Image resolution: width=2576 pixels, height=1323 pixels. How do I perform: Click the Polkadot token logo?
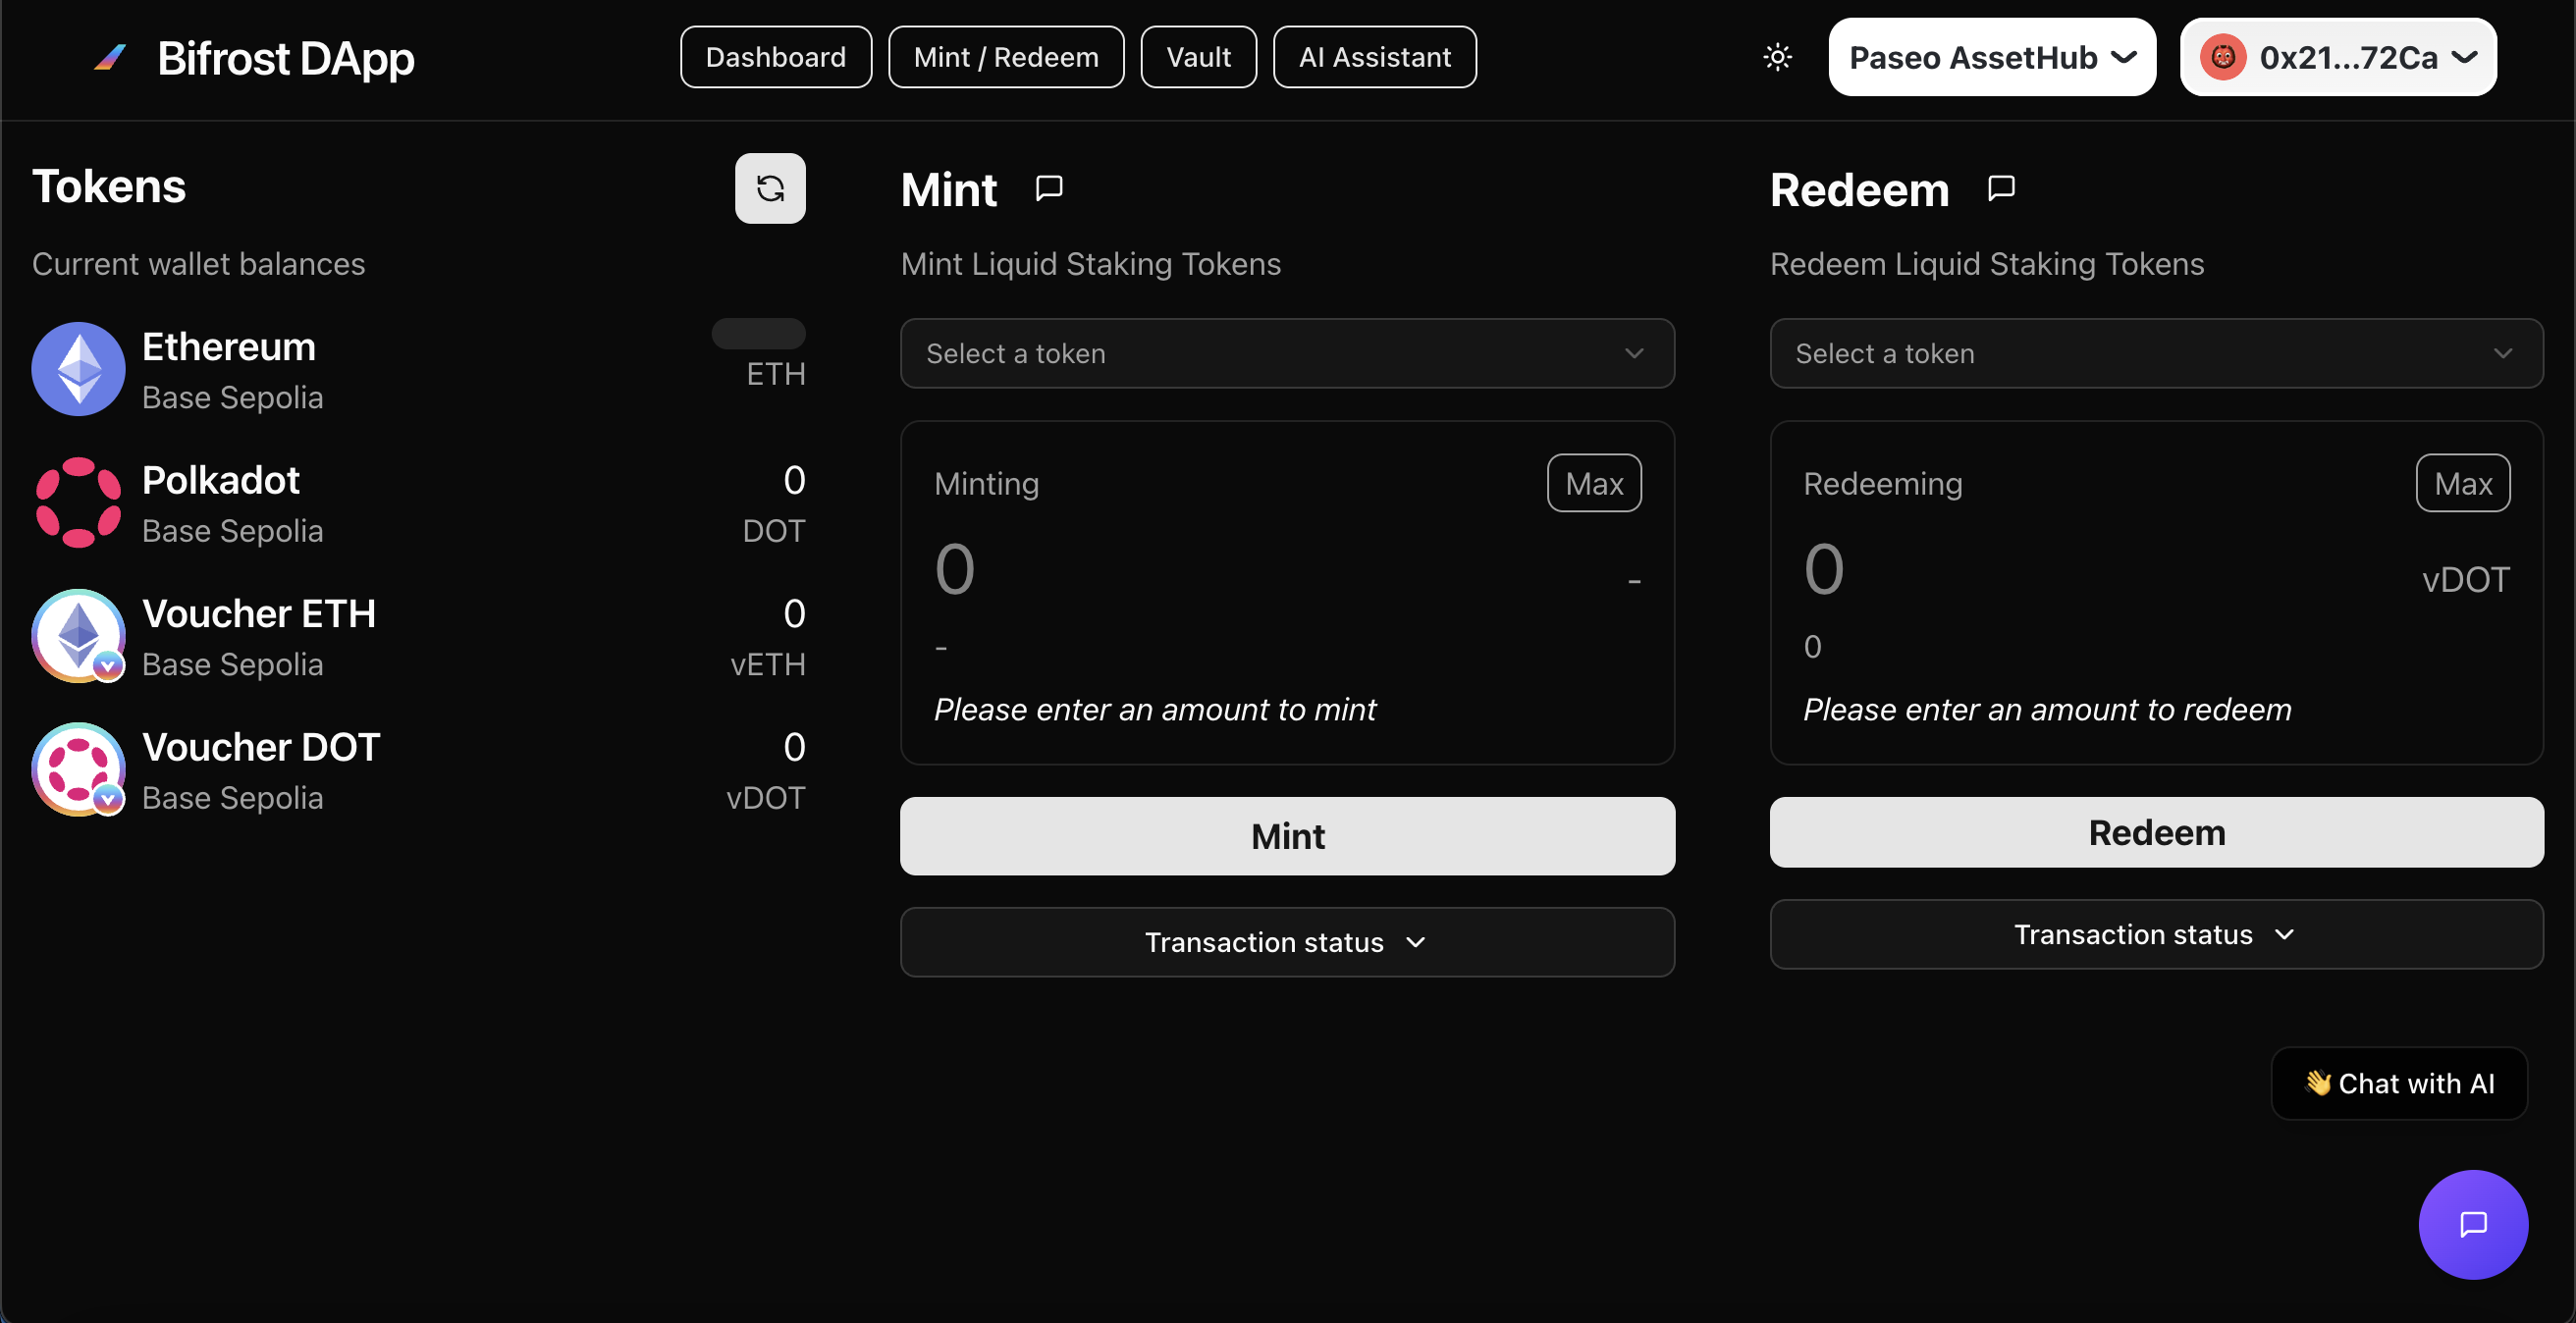[78, 502]
